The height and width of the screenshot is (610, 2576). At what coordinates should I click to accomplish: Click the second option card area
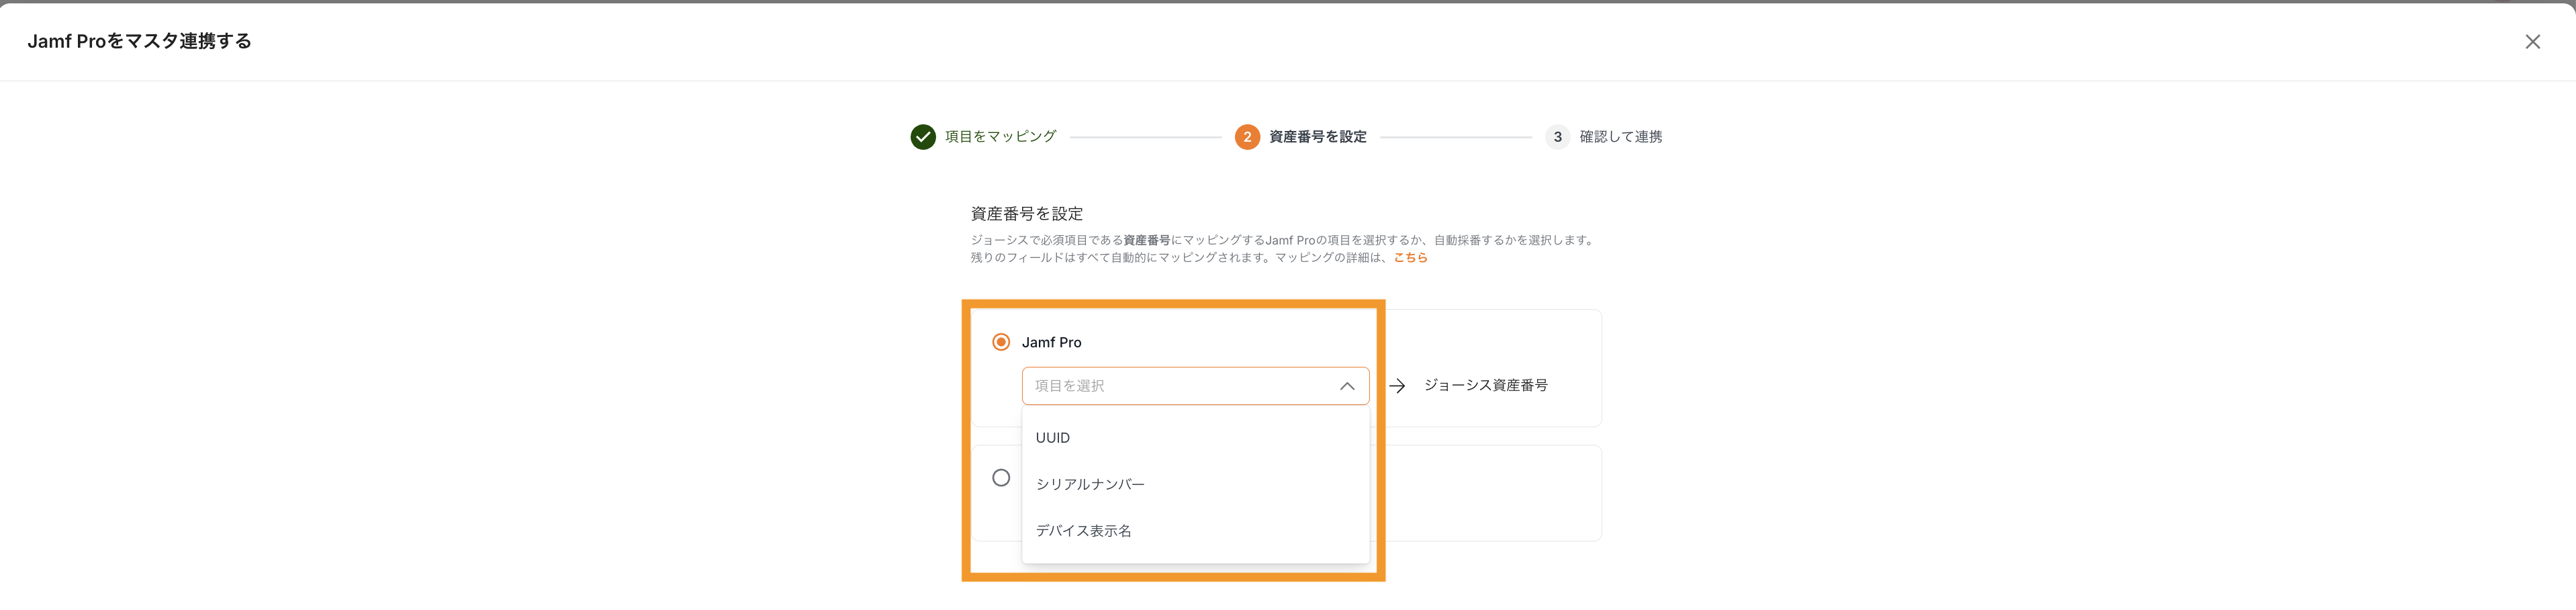click(x=1490, y=493)
